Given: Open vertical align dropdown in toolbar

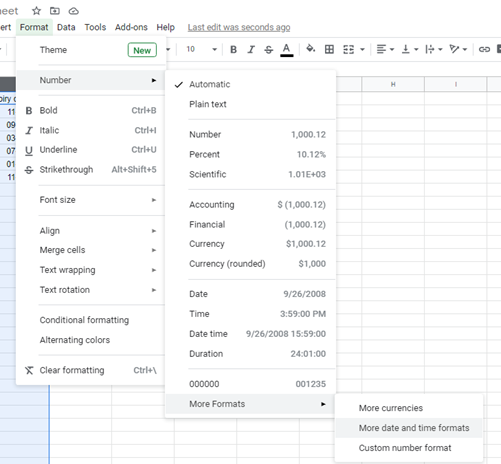Looking at the screenshot, I should [x=410, y=49].
